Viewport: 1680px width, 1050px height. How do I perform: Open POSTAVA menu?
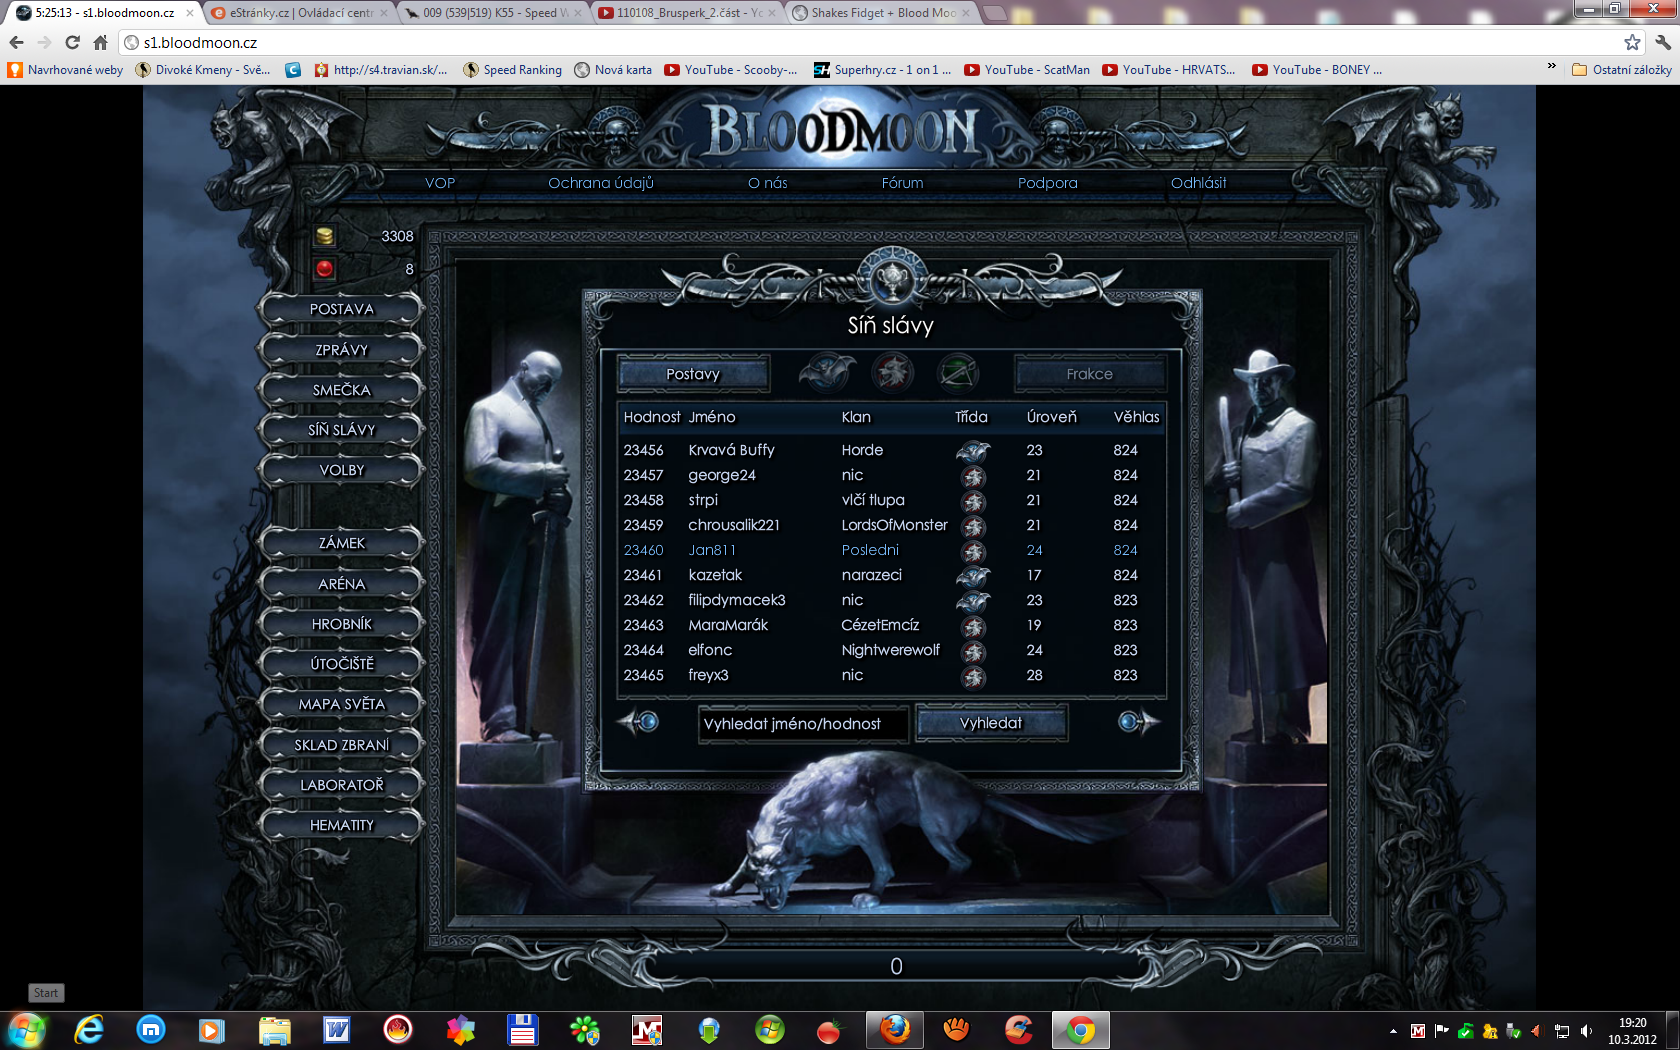click(x=341, y=309)
